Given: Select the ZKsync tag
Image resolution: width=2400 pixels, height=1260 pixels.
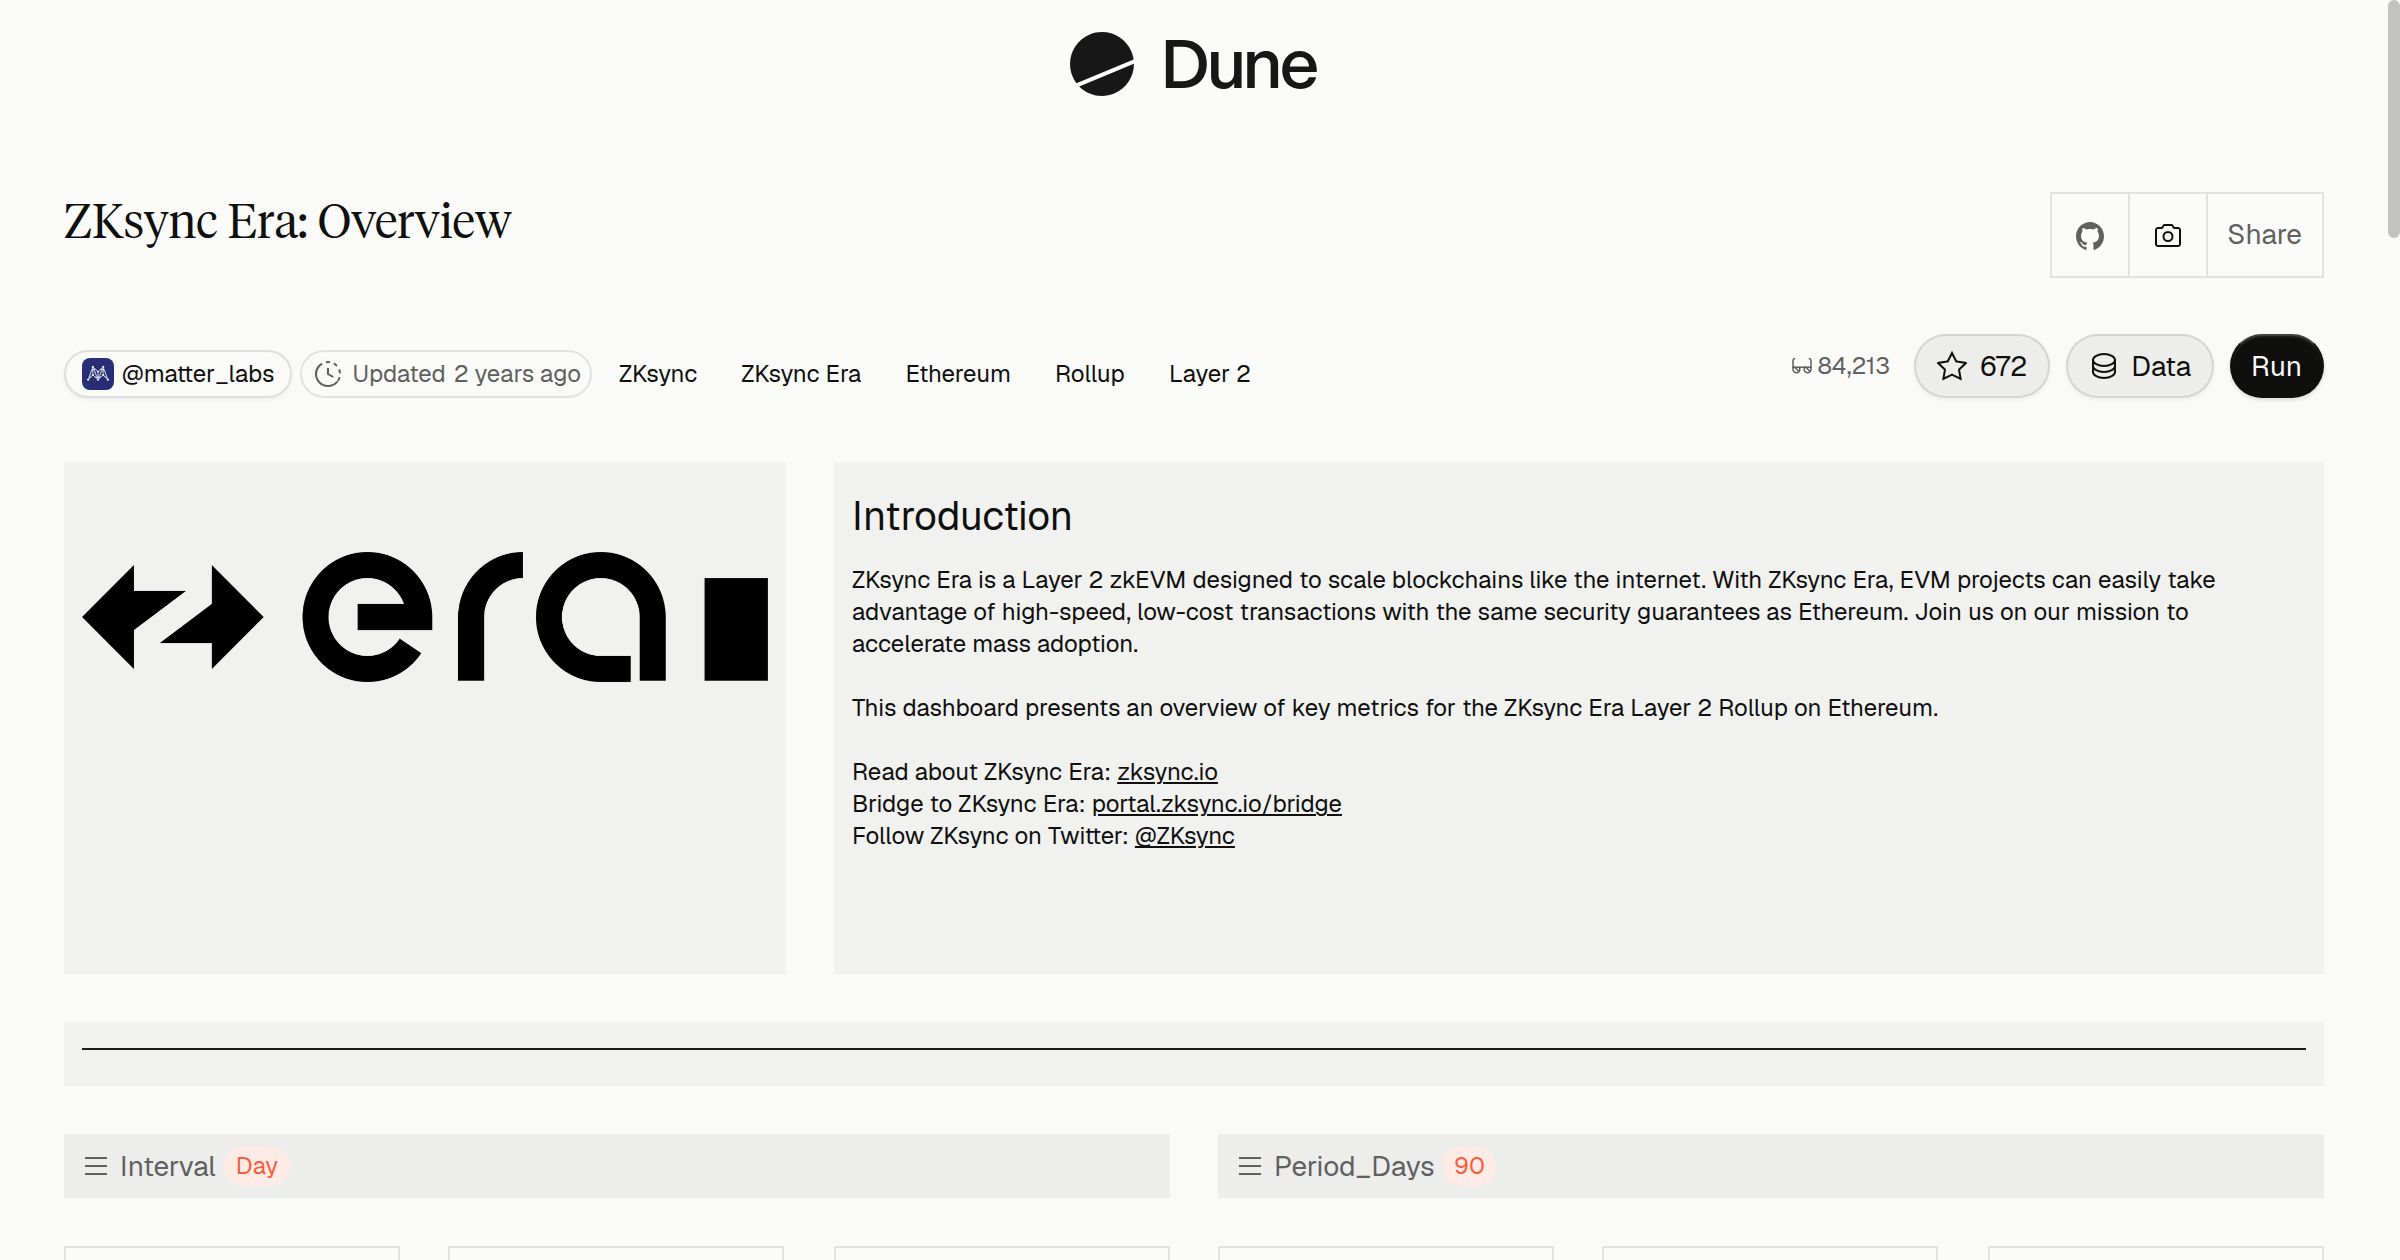Looking at the screenshot, I should pyautogui.click(x=658, y=374).
